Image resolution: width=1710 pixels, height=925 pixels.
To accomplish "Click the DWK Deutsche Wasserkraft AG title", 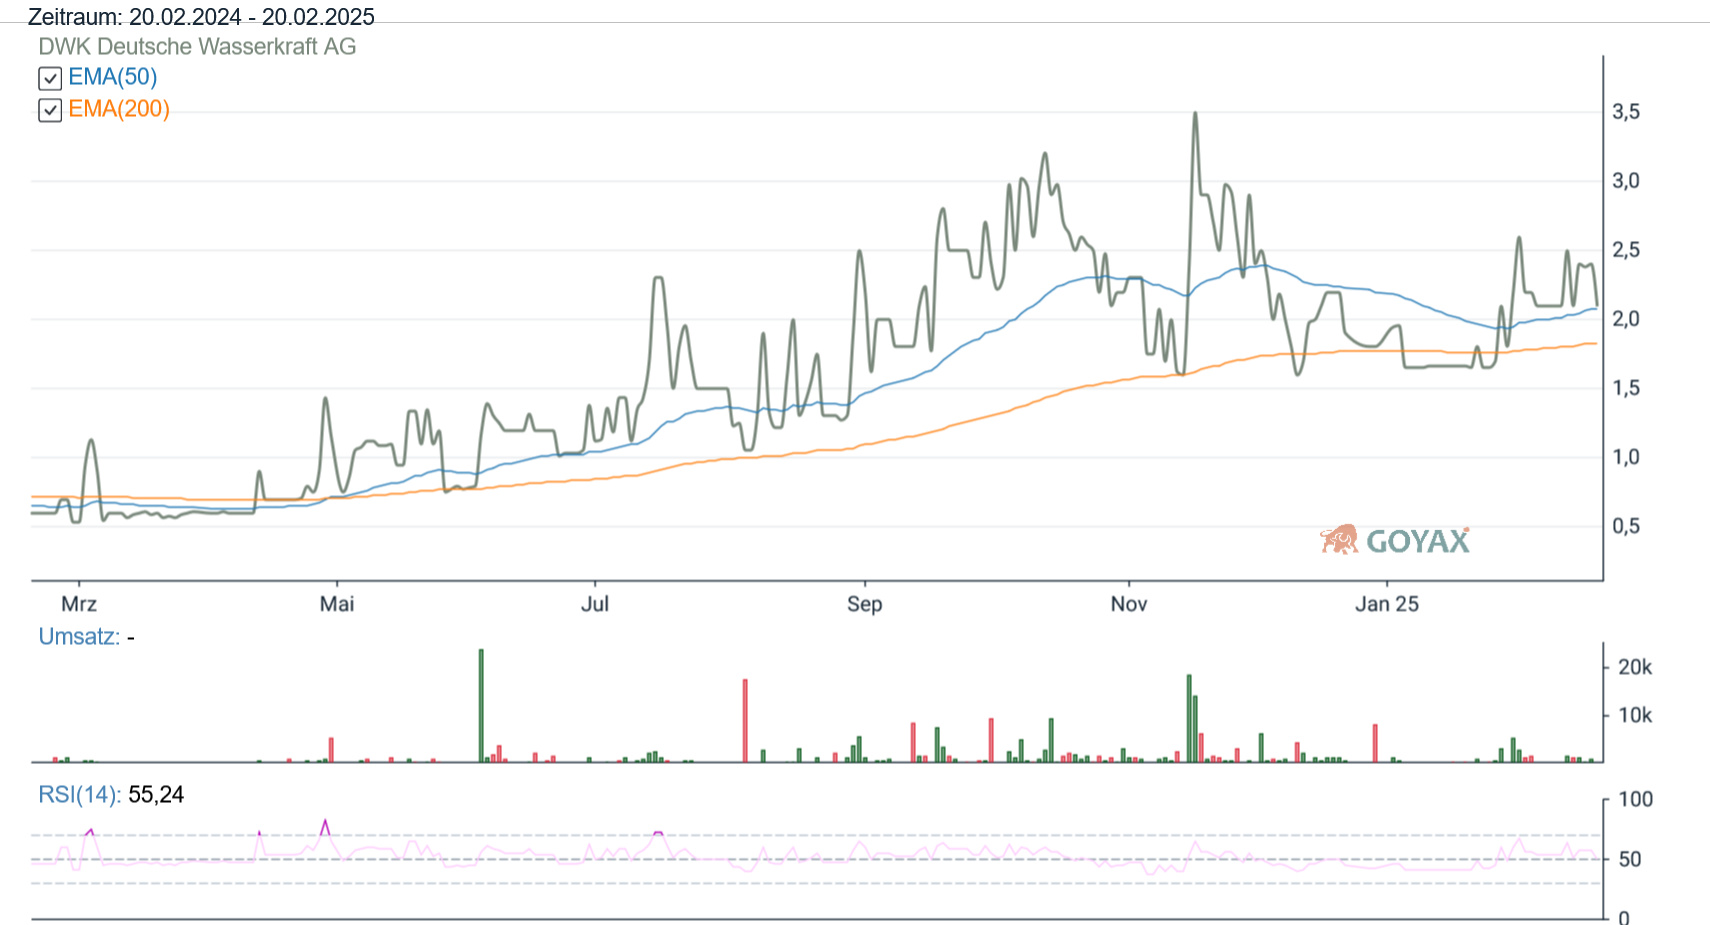I will coord(197,47).
